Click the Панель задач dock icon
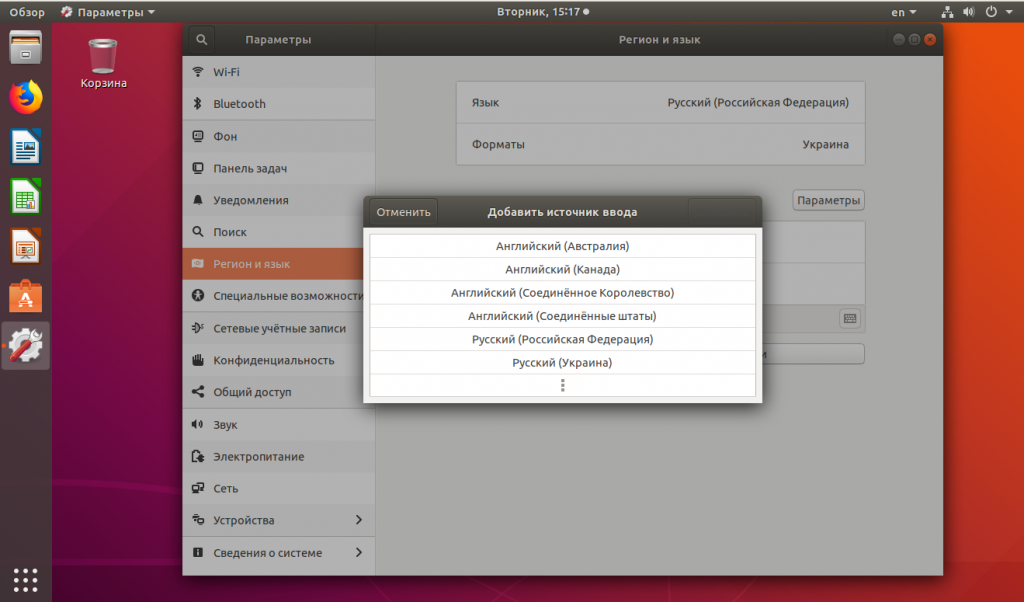This screenshot has height=602, width=1024. click(x=198, y=168)
